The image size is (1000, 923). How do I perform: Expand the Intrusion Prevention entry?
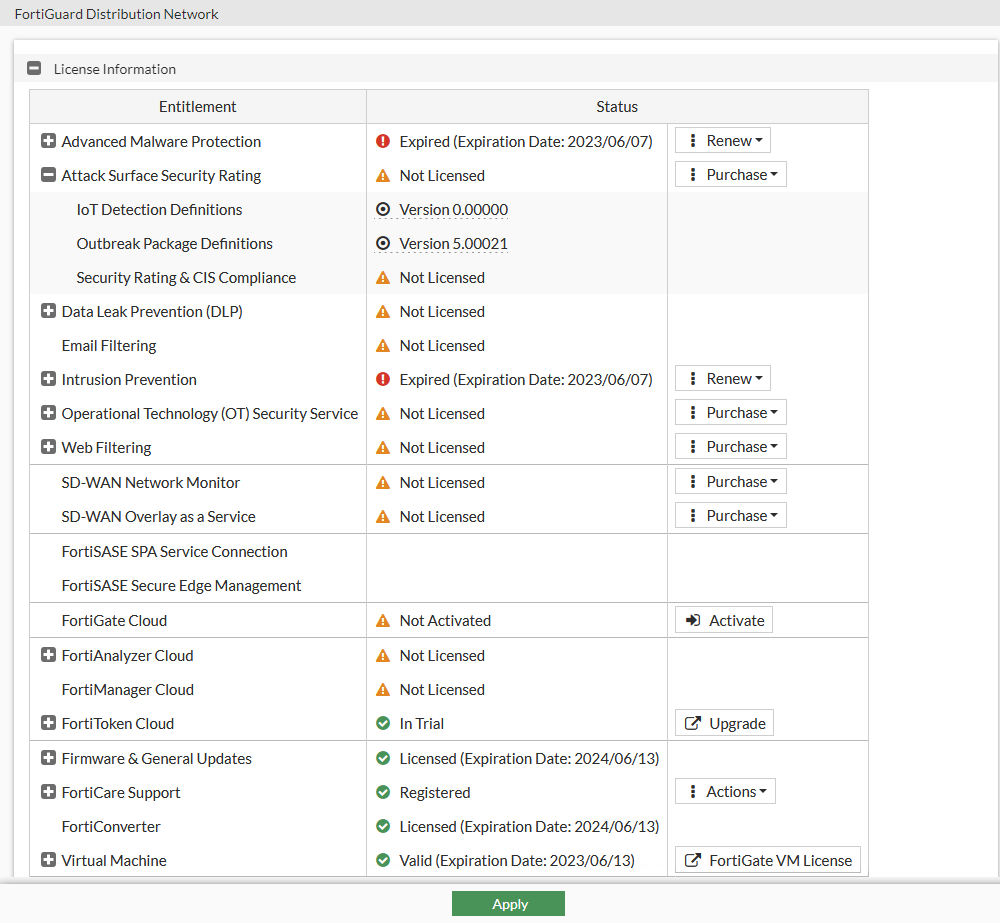tap(48, 379)
